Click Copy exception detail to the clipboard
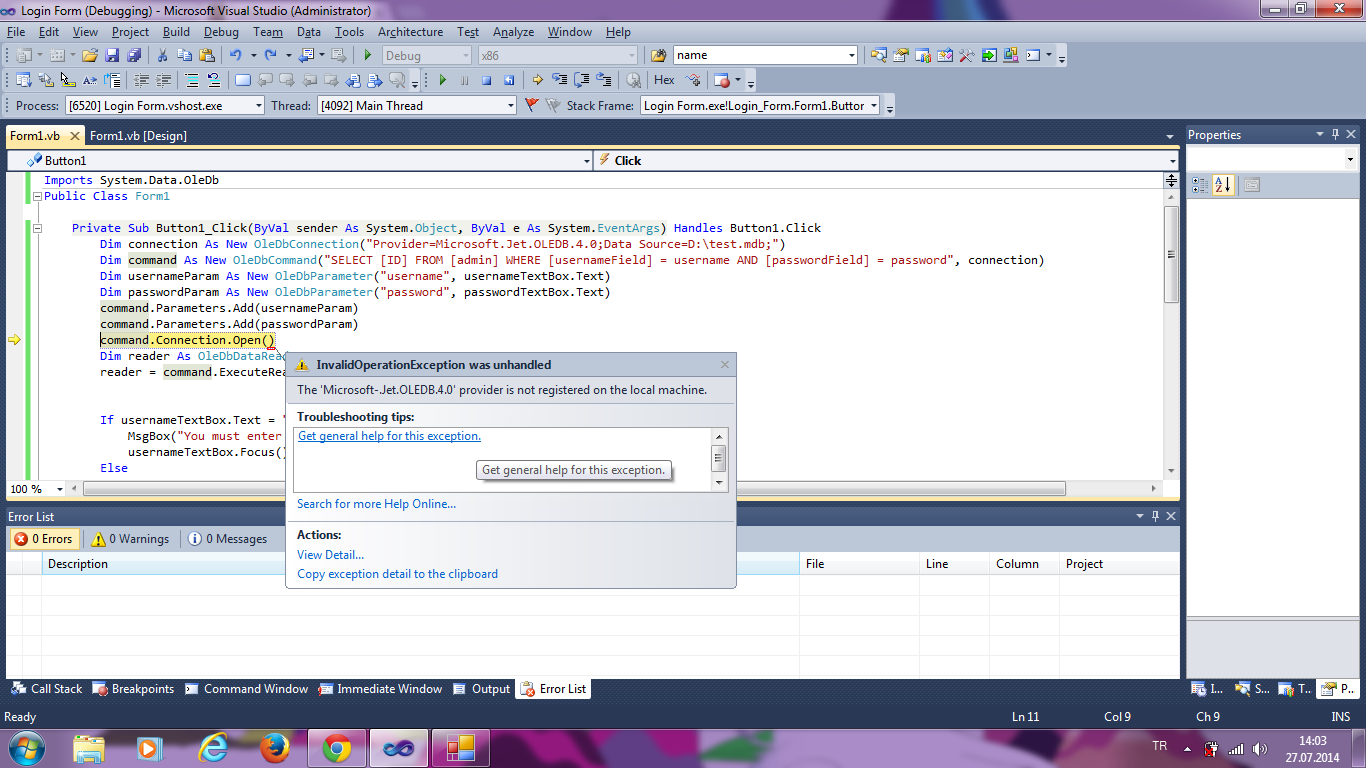The width and height of the screenshot is (1366, 768). pos(397,574)
